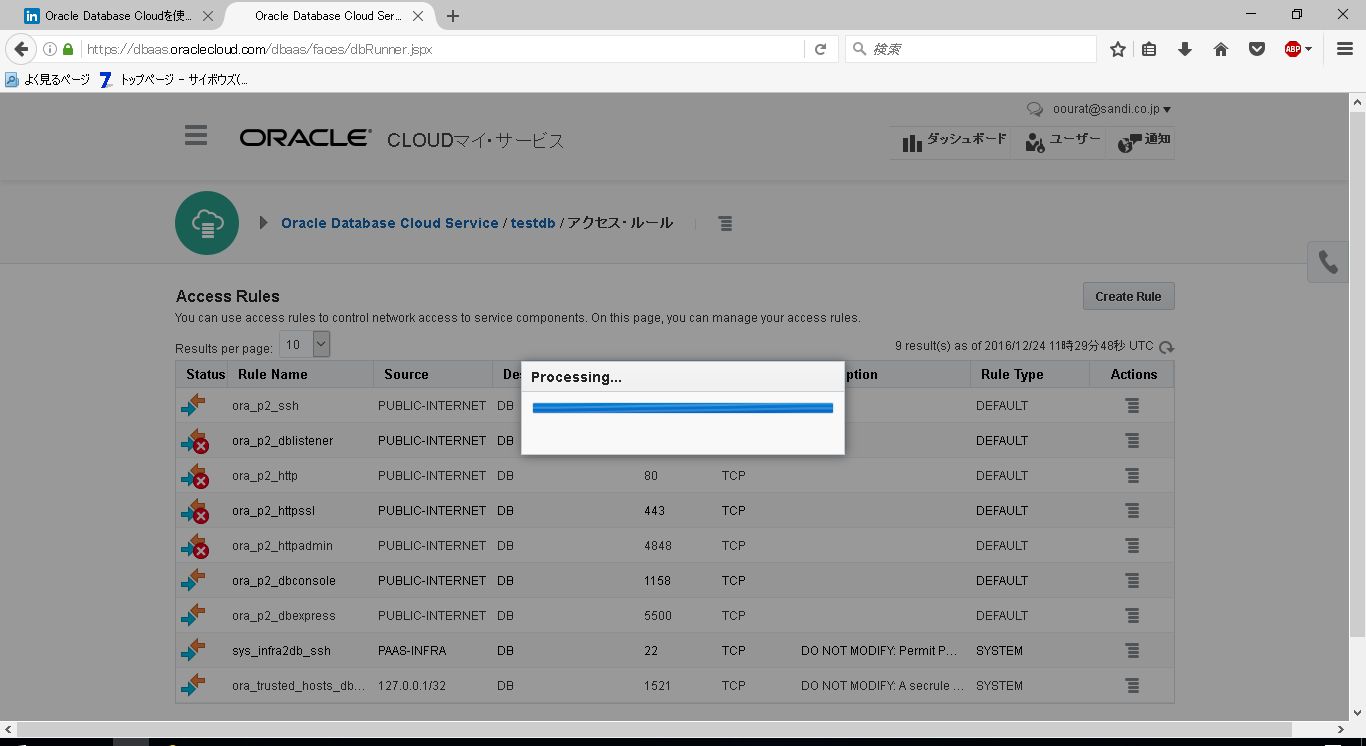Viewport: 1366px width, 746px height.
Task: Open the Actions menu for ora_p2_httpadmin
Action: 1132,546
